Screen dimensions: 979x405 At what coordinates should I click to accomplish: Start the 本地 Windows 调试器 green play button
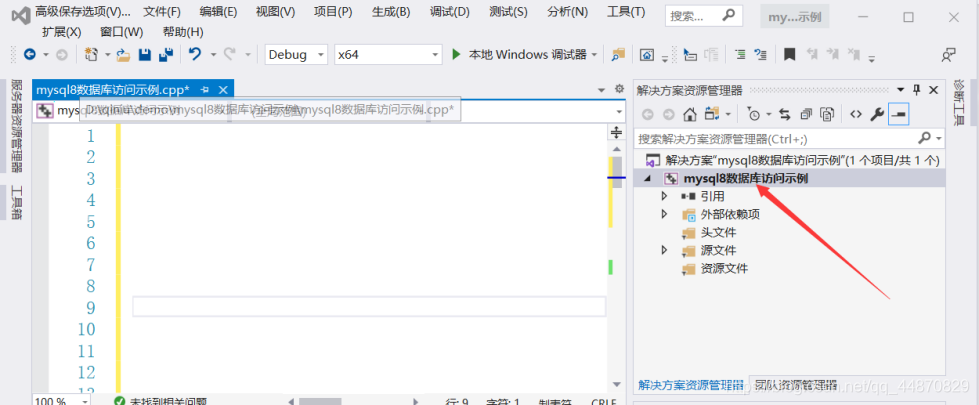(x=456, y=55)
